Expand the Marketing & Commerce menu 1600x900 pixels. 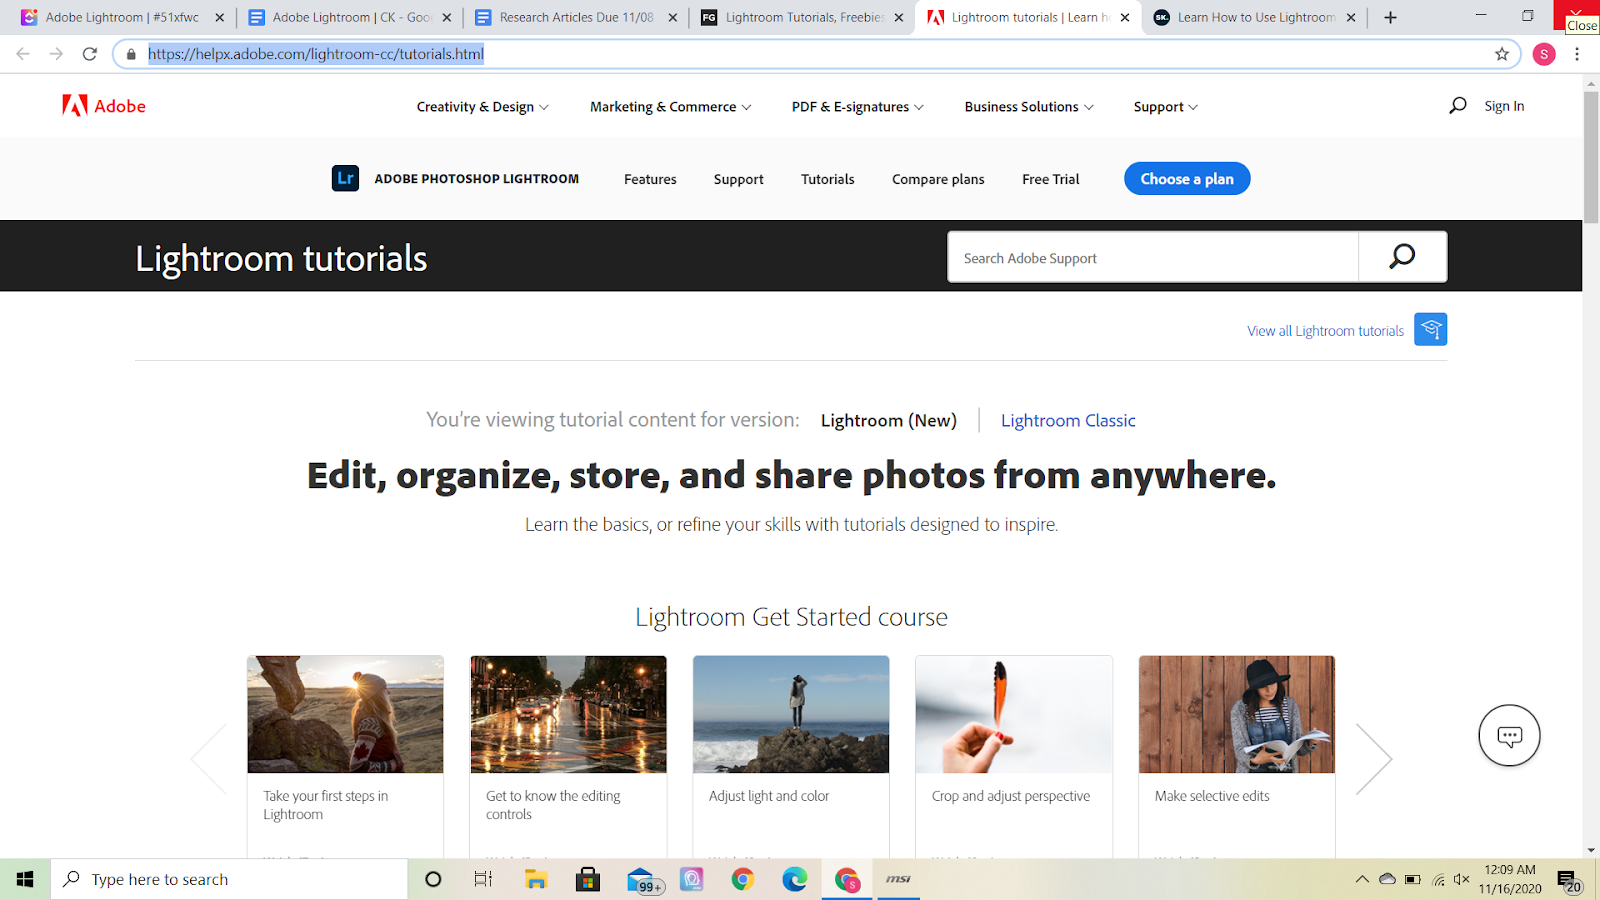[670, 107]
